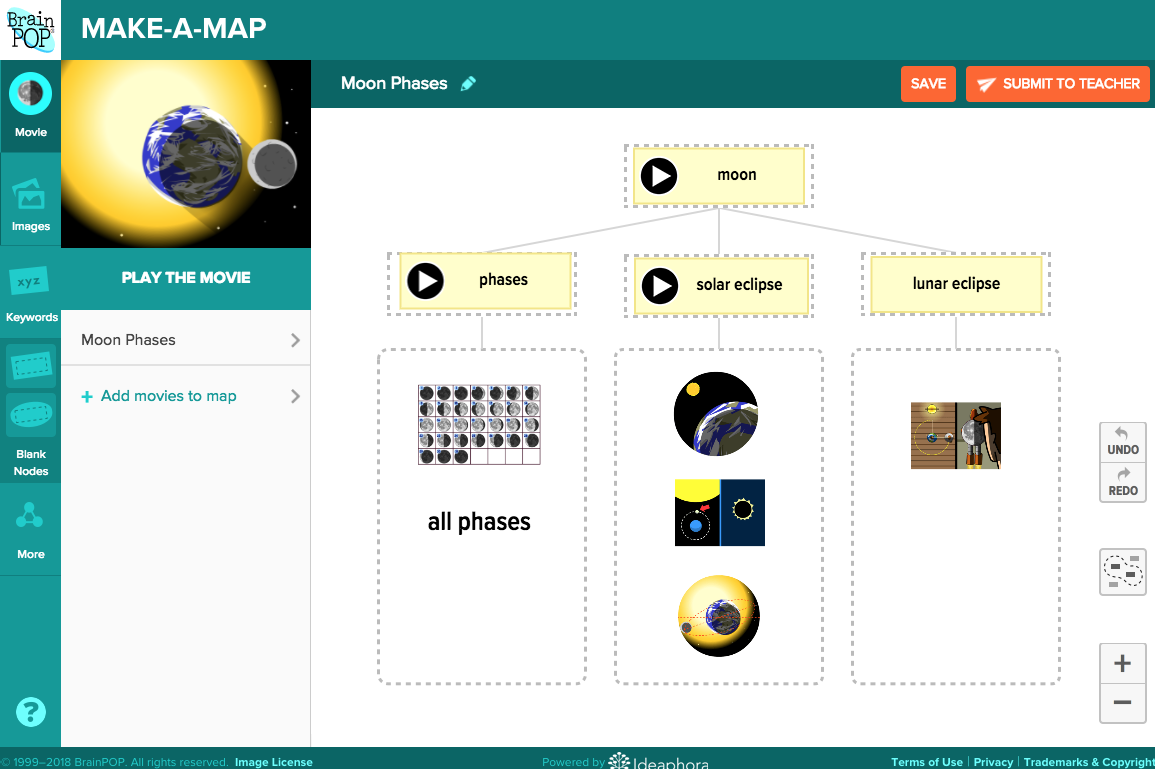Play the clip on the phases node
Image resolution: width=1155 pixels, height=769 pixels.
point(426,281)
